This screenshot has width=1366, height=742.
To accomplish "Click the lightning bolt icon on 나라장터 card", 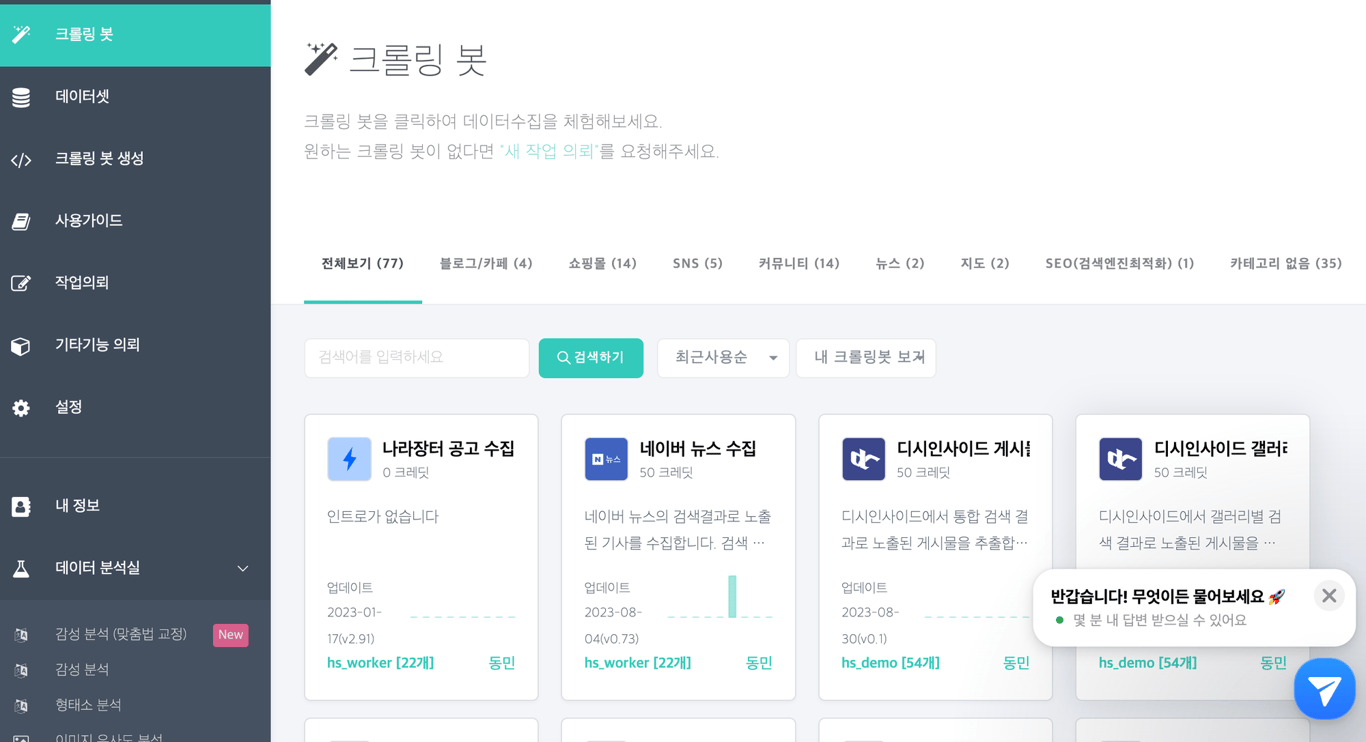I will click(349, 459).
